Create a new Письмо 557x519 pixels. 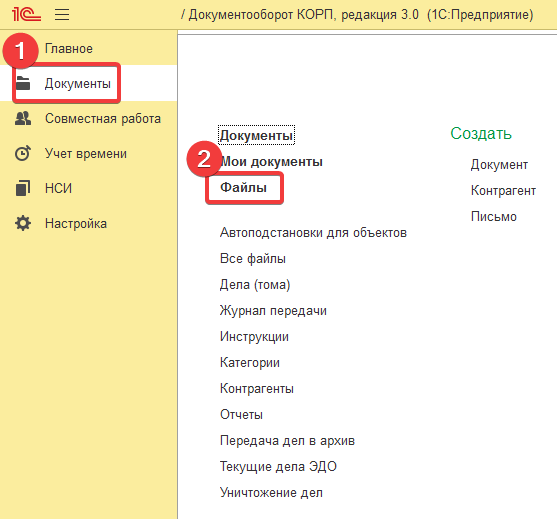pyautogui.click(x=494, y=216)
